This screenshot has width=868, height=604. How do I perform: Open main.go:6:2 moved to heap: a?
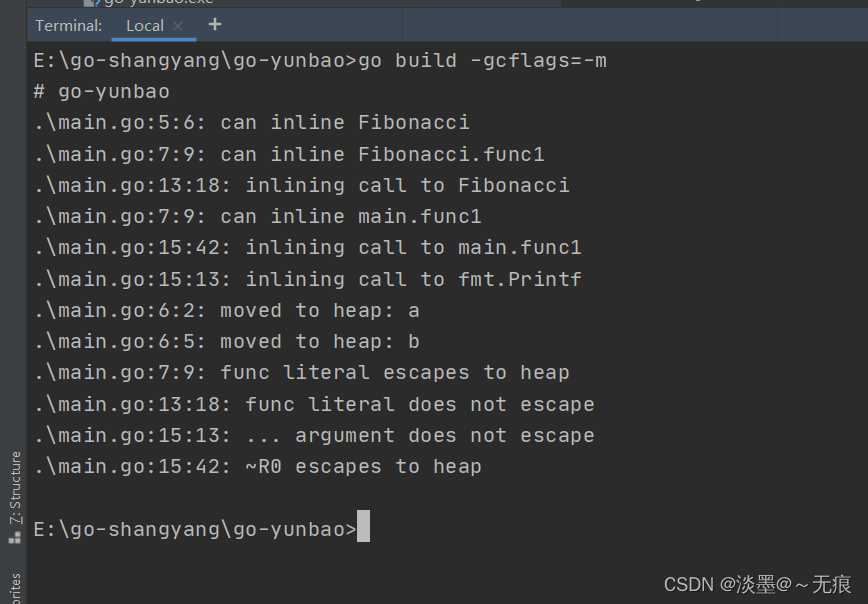click(120, 310)
